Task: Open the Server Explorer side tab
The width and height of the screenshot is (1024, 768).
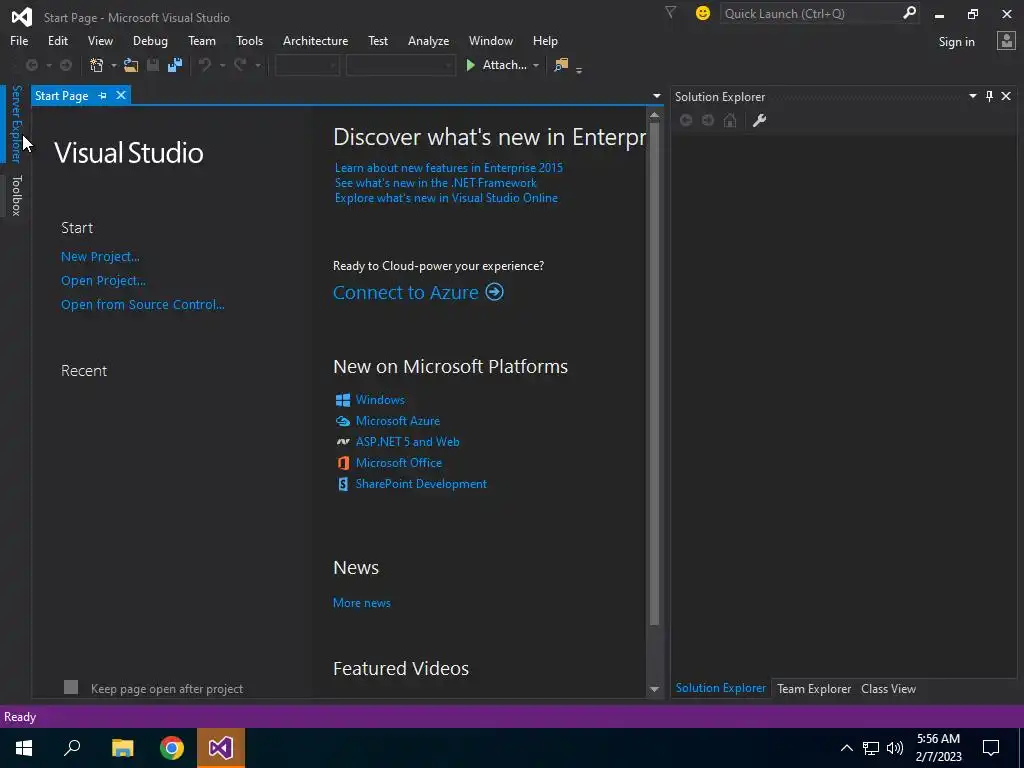Action: 16,123
